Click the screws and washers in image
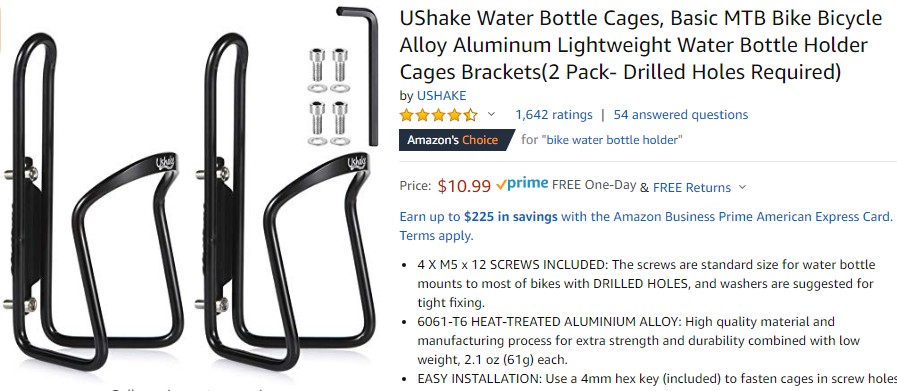Screen dimensions: 897x391 328,96
